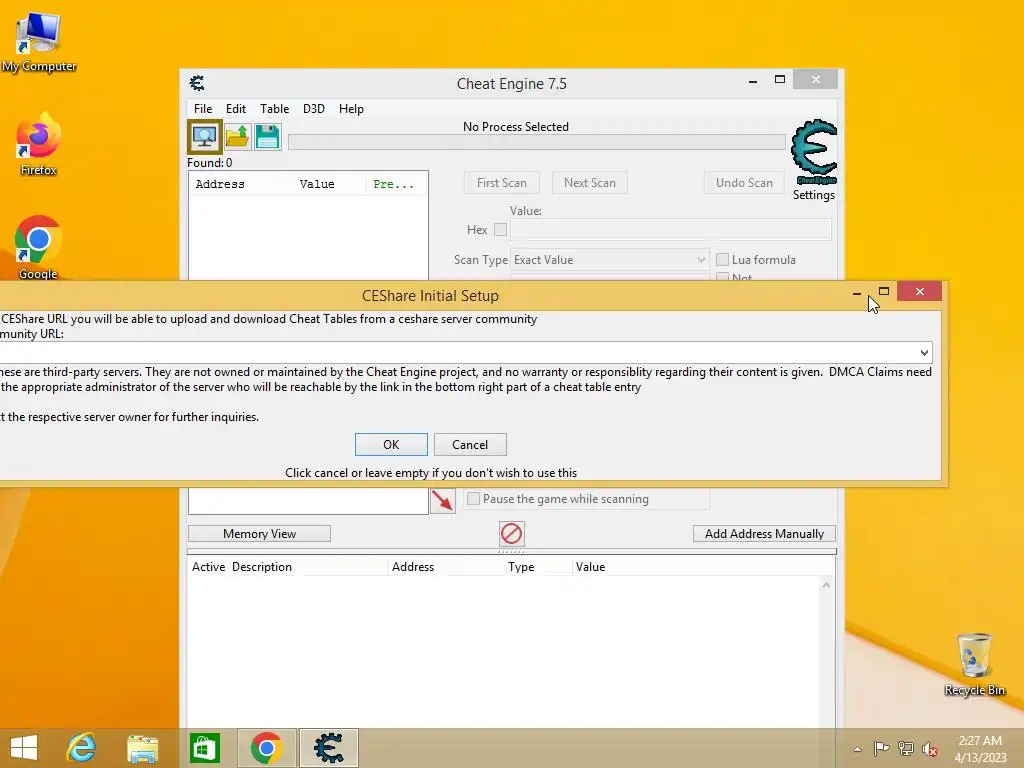Open Cheat Engine Settings logo
Image resolution: width=1024 pixels, height=768 pixels.
(x=814, y=152)
